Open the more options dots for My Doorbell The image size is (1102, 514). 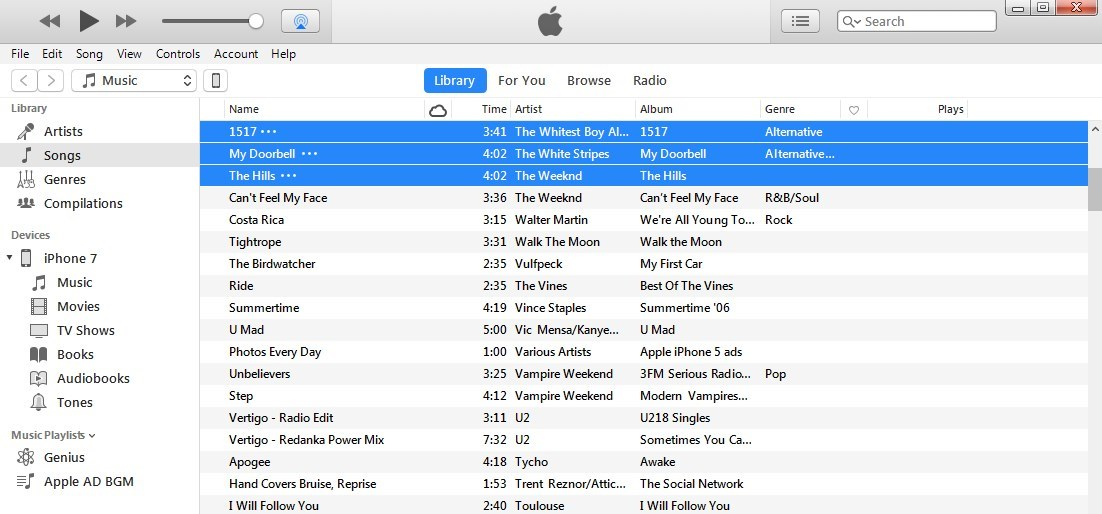309,153
